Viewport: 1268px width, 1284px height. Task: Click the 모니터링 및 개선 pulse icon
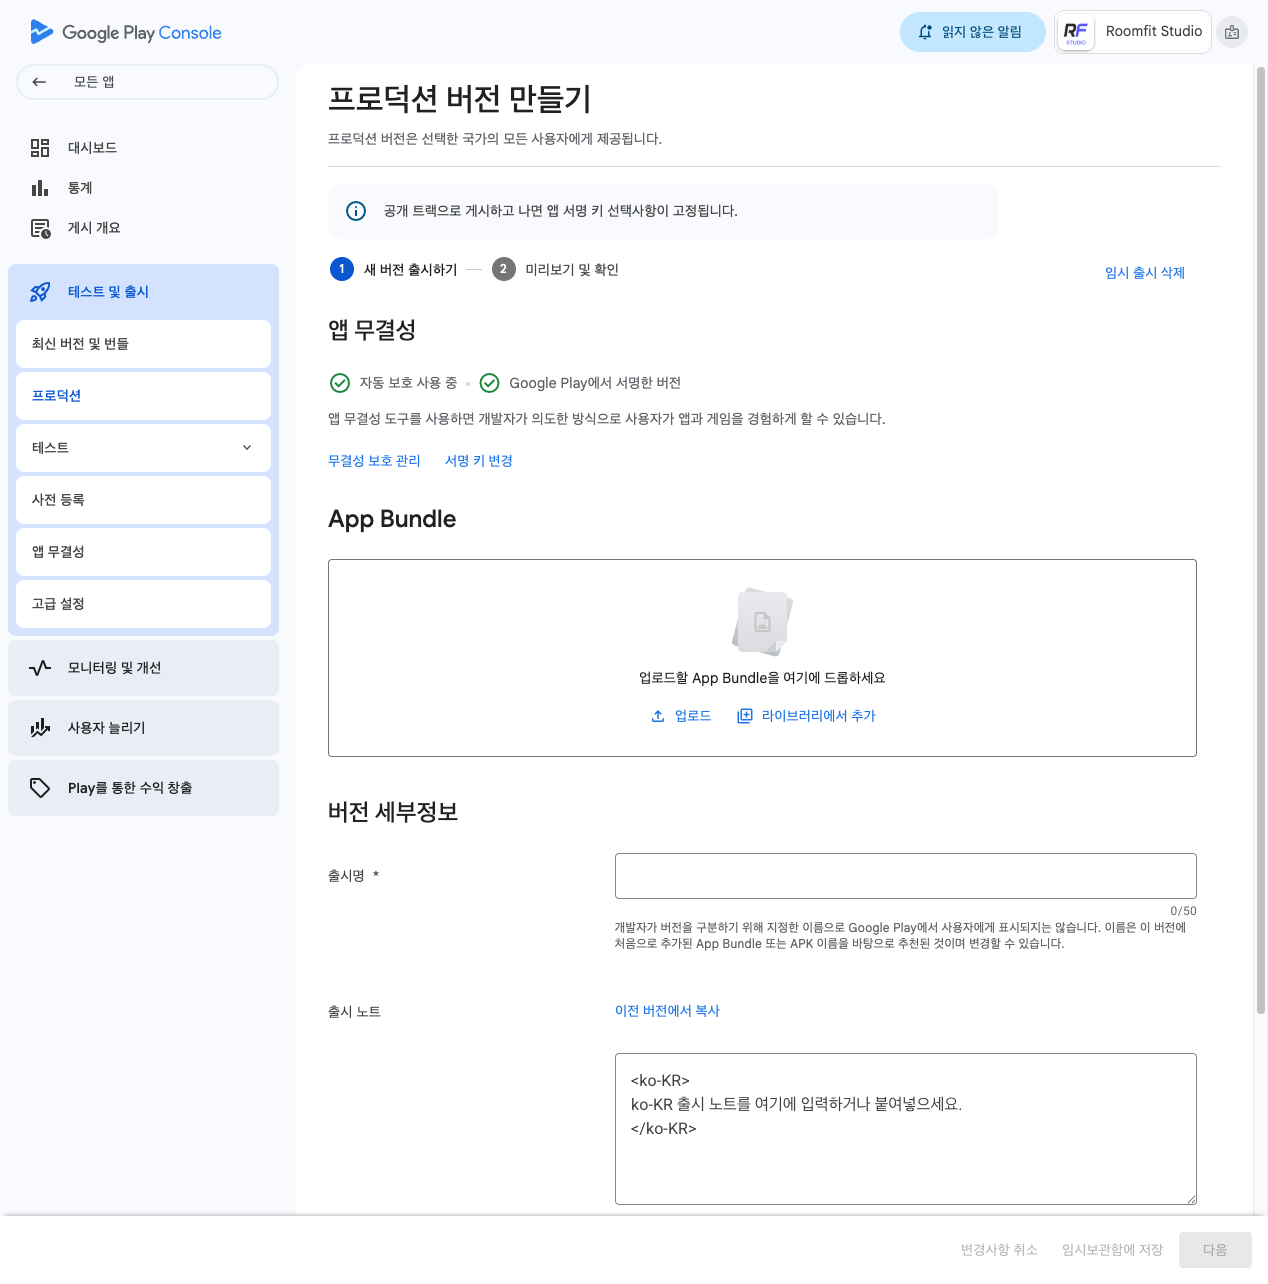click(x=40, y=668)
